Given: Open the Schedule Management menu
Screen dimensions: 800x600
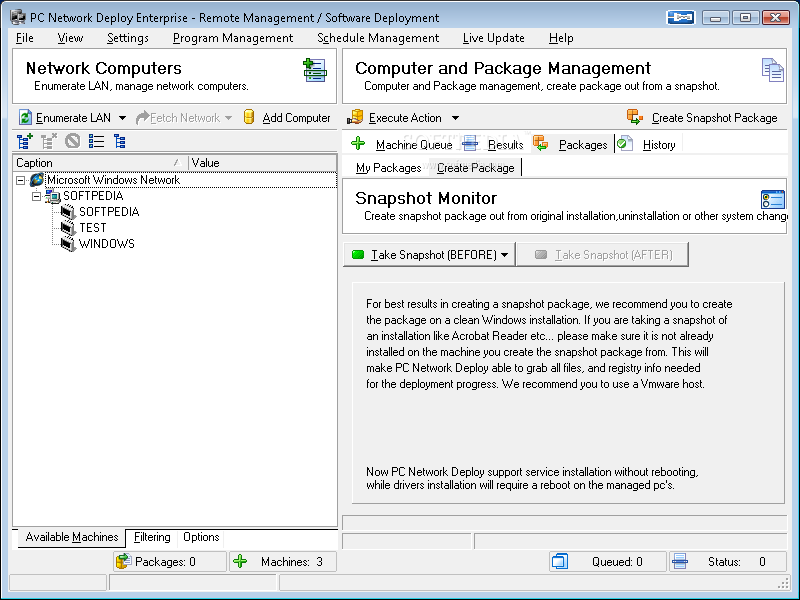Looking at the screenshot, I should (378, 38).
